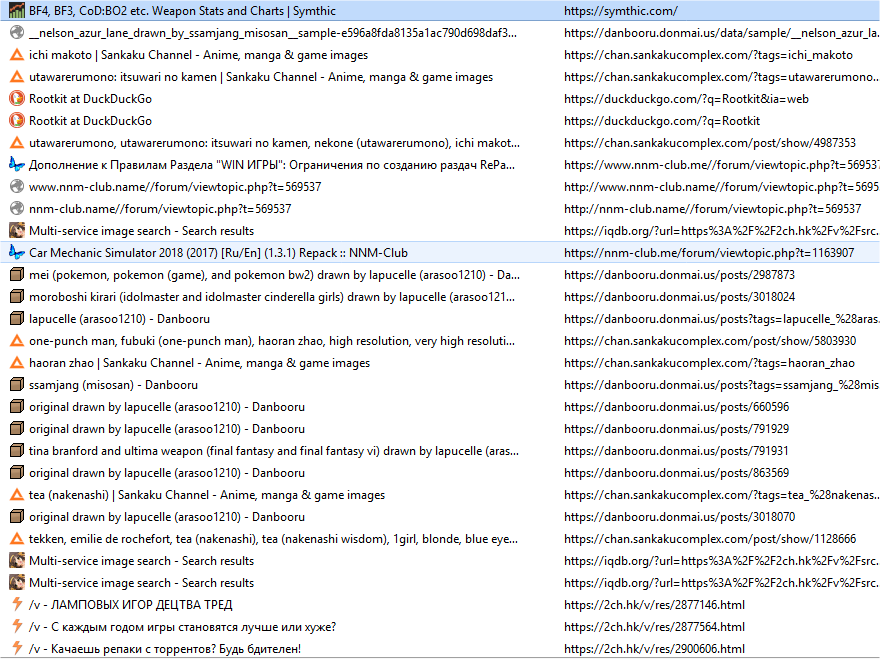Click the URL danbooru.donmai.us/posts/791931
The width and height of the screenshot is (880, 659).
point(676,451)
